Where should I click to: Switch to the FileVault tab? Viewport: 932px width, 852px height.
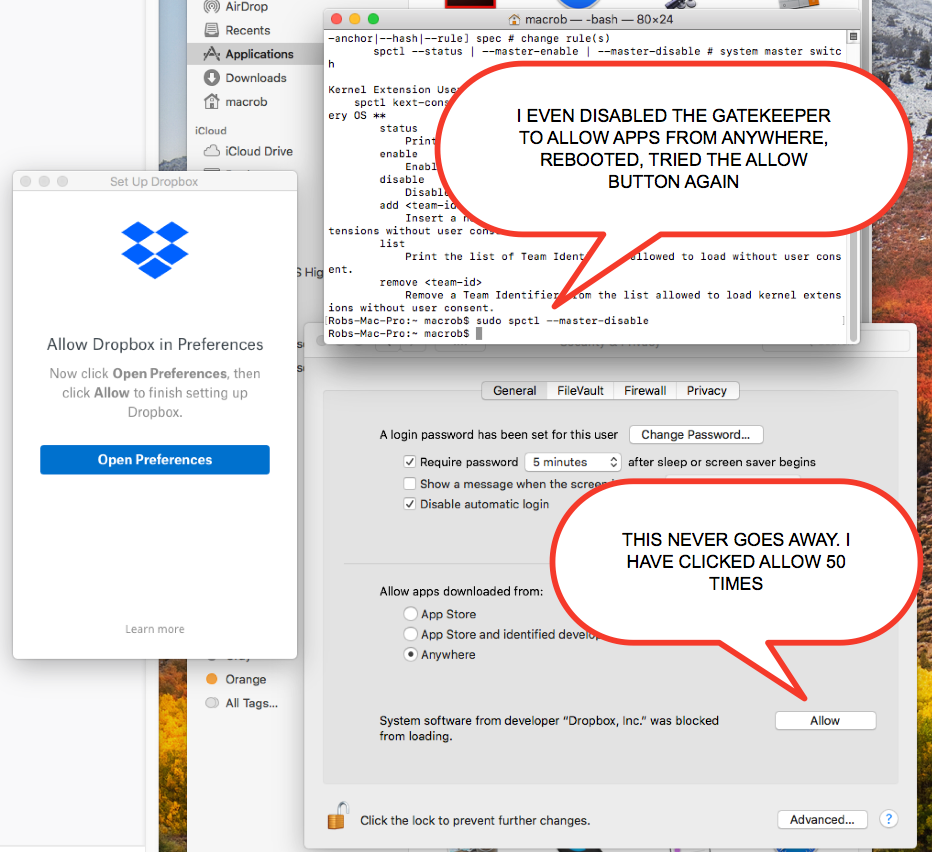click(580, 391)
